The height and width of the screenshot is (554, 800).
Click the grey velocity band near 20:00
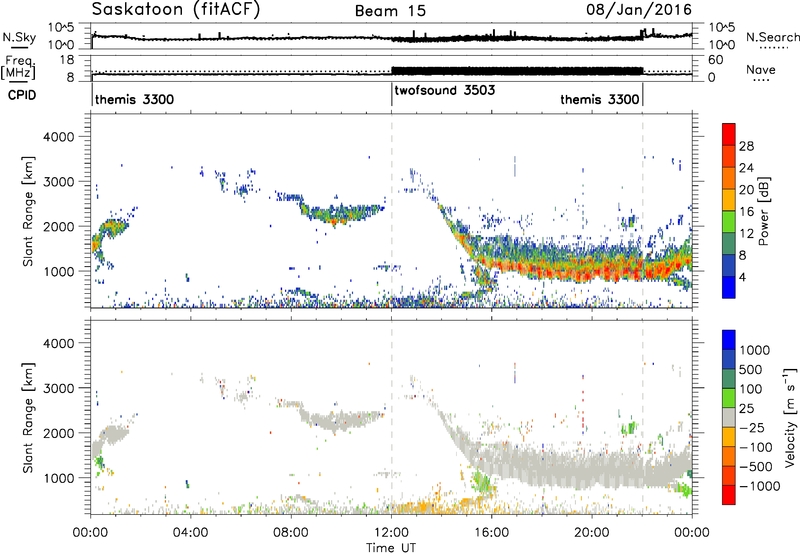click(x=592, y=468)
